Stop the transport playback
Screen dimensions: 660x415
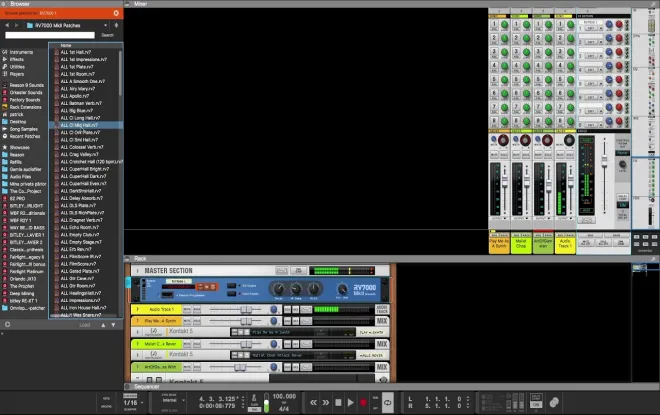click(x=338, y=403)
